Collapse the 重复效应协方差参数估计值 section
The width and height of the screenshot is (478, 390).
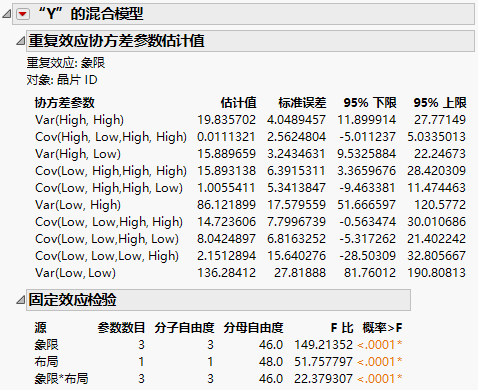pyautogui.click(x=21, y=41)
